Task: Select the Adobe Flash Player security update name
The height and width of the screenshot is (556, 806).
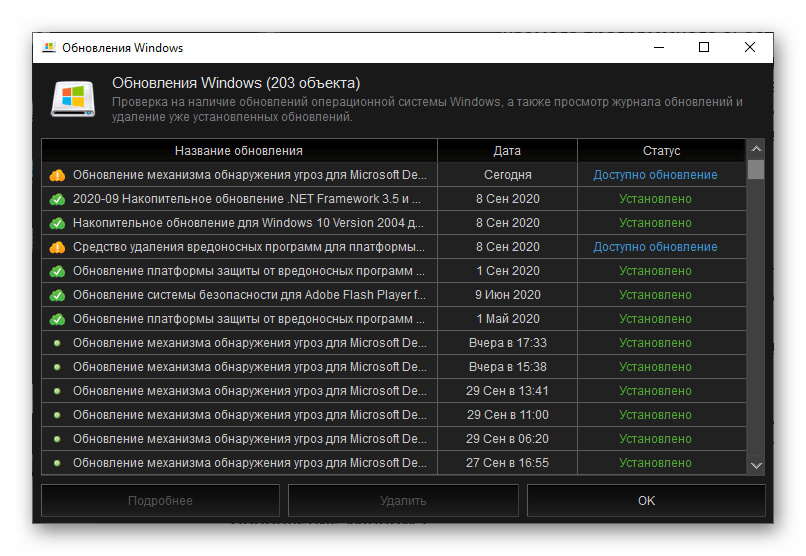Action: click(x=249, y=295)
